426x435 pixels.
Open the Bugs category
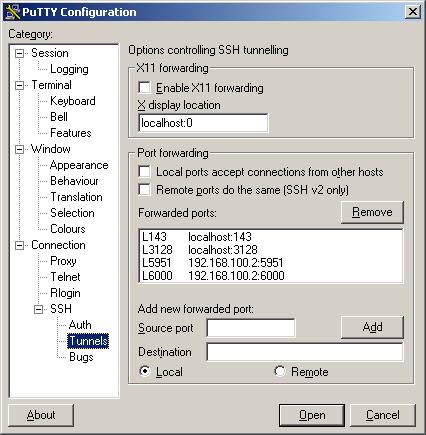pyautogui.click(x=81, y=357)
